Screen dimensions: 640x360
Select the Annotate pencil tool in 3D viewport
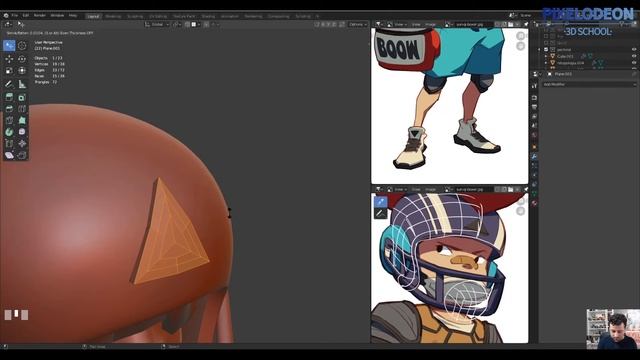click(x=9, y=84)
